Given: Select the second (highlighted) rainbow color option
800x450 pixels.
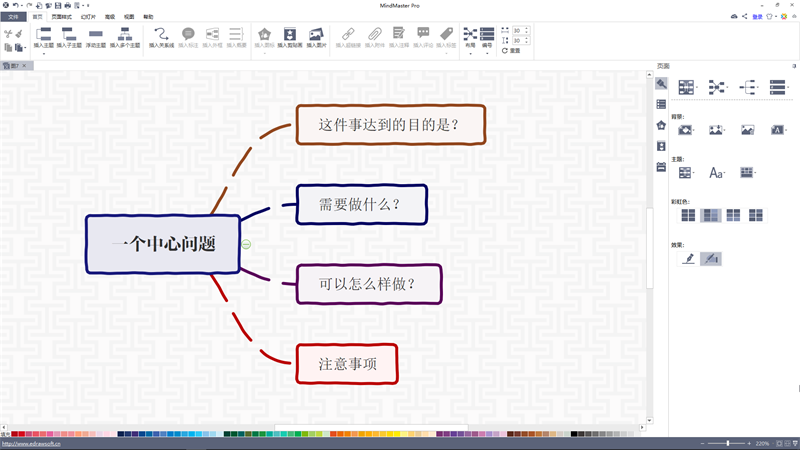Looking at the screenshot, I should pyautogui.click(x=711, y=215).
